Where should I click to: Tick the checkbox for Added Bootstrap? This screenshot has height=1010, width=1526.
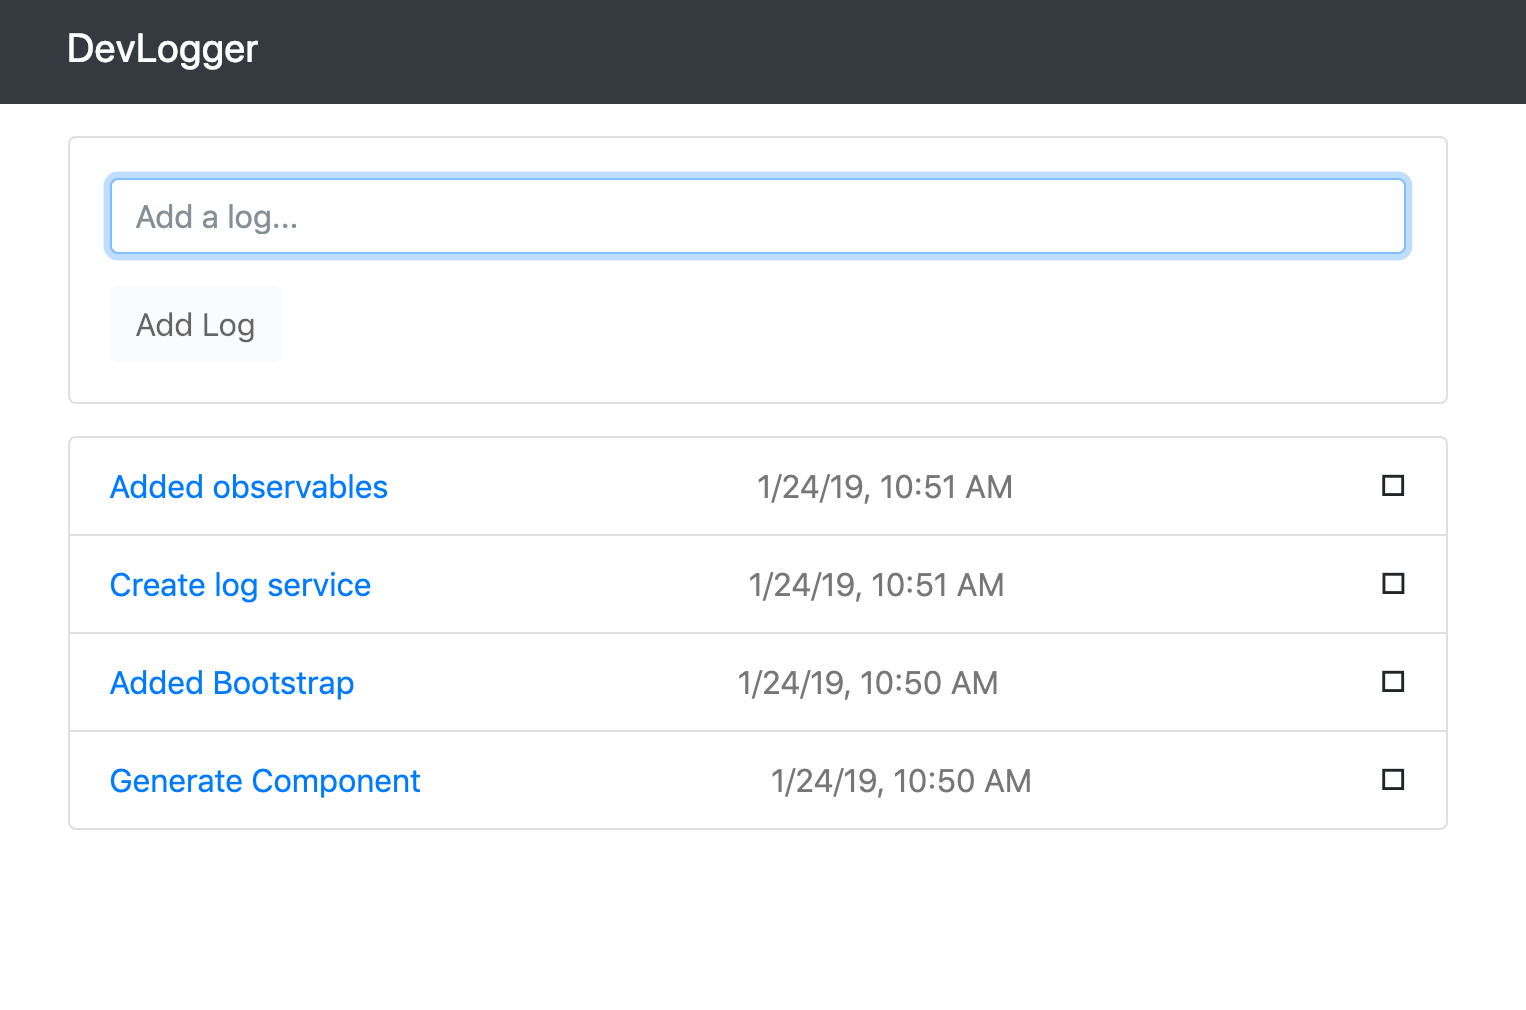point(1393,682)
